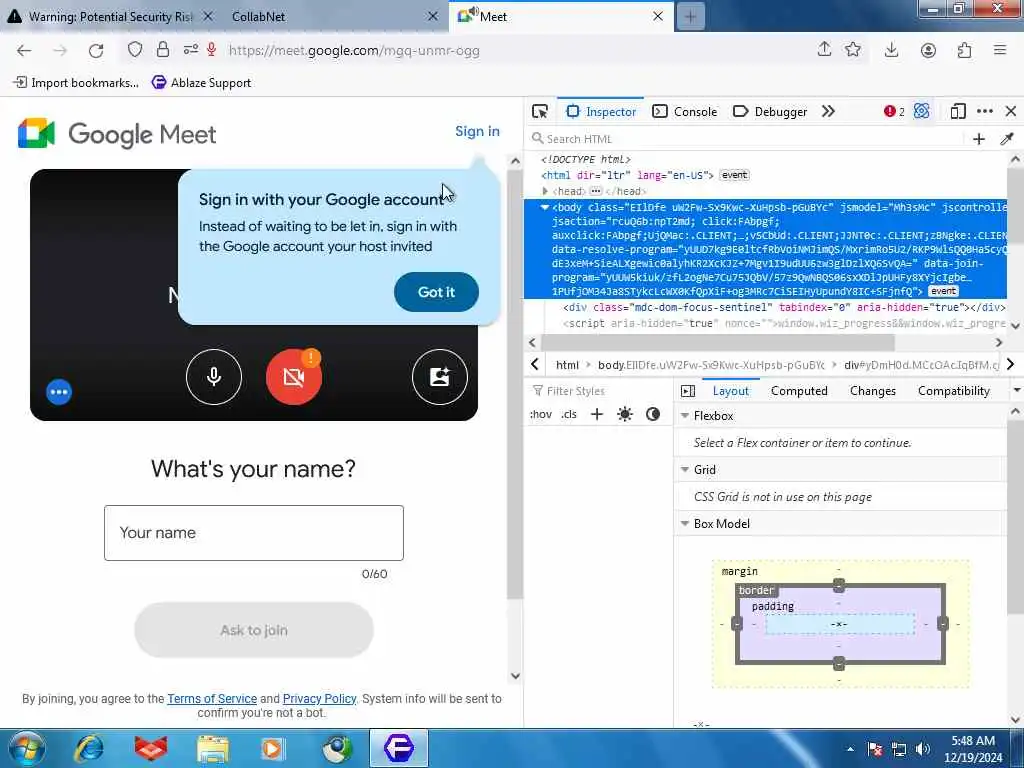Open the Privacy Policy link
The image size is (1024, 768).
pyautogui.click(x=319, y=699)
